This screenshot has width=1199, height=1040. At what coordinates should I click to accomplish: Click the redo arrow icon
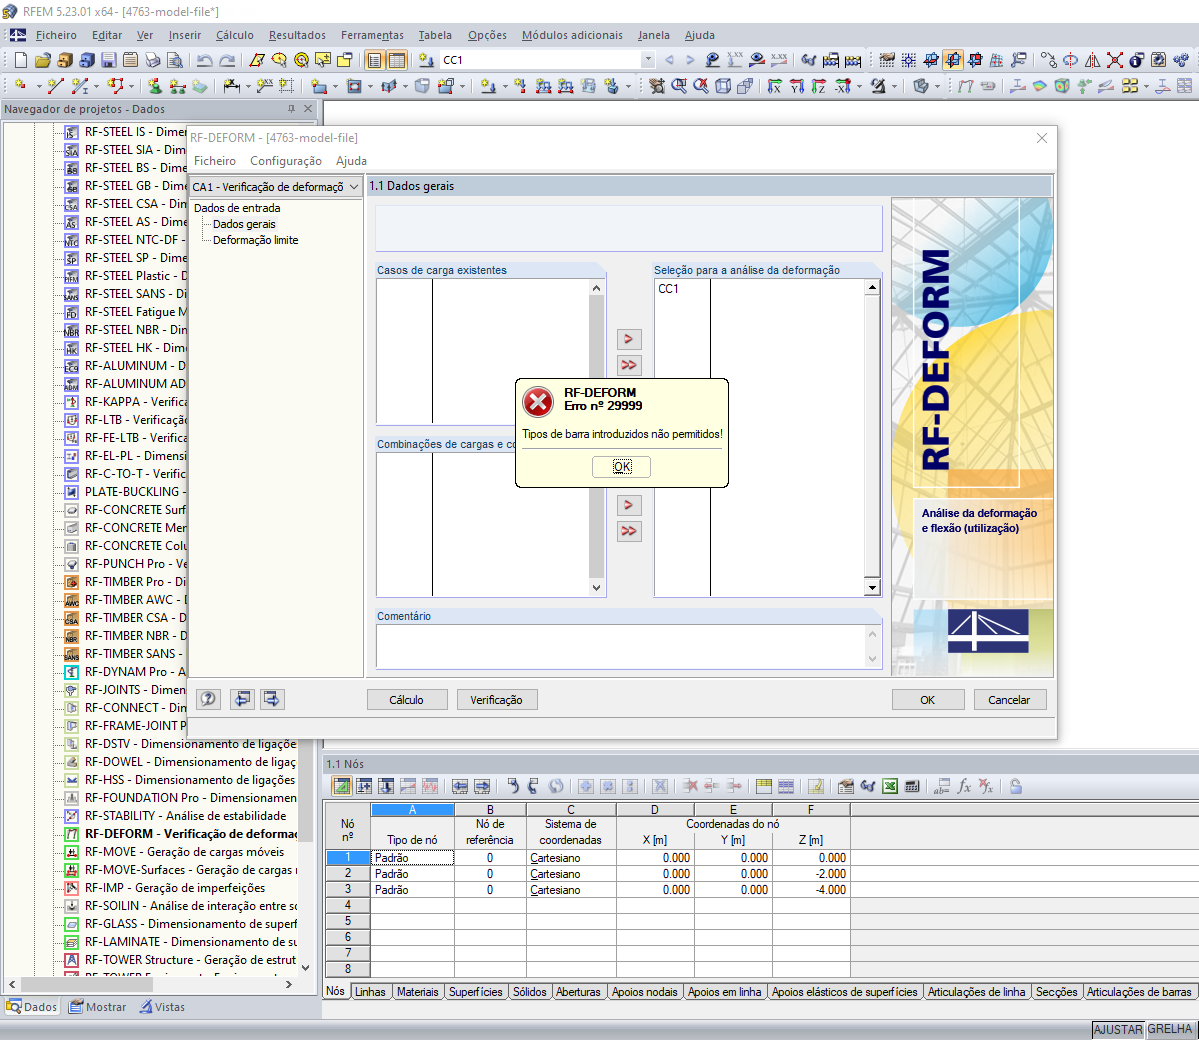click(227, 60)
